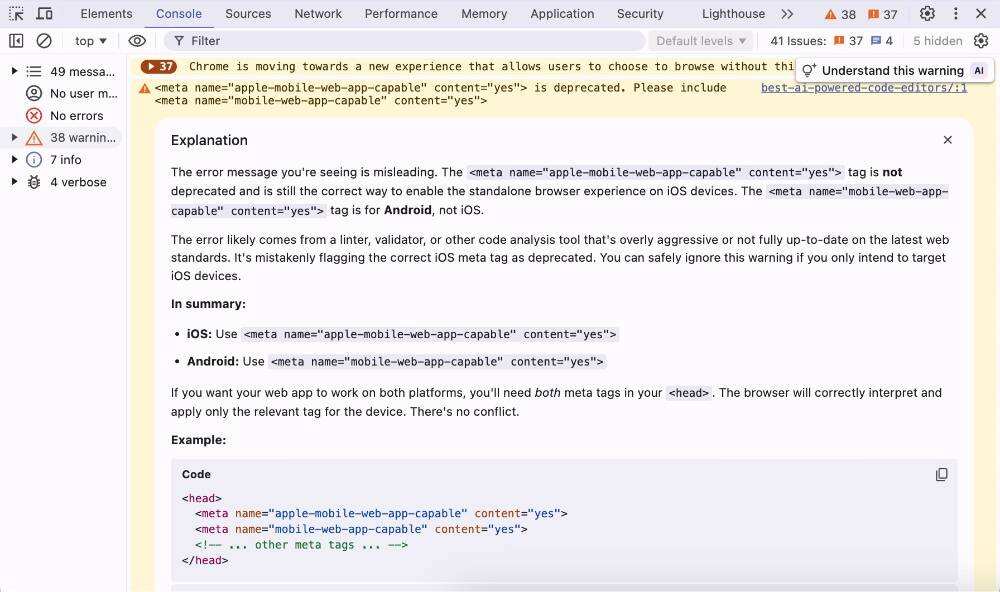This screenshot has height=592, width=1000.
Task: Open DevTools main settings gear
Action: click(x=927, y=14)
